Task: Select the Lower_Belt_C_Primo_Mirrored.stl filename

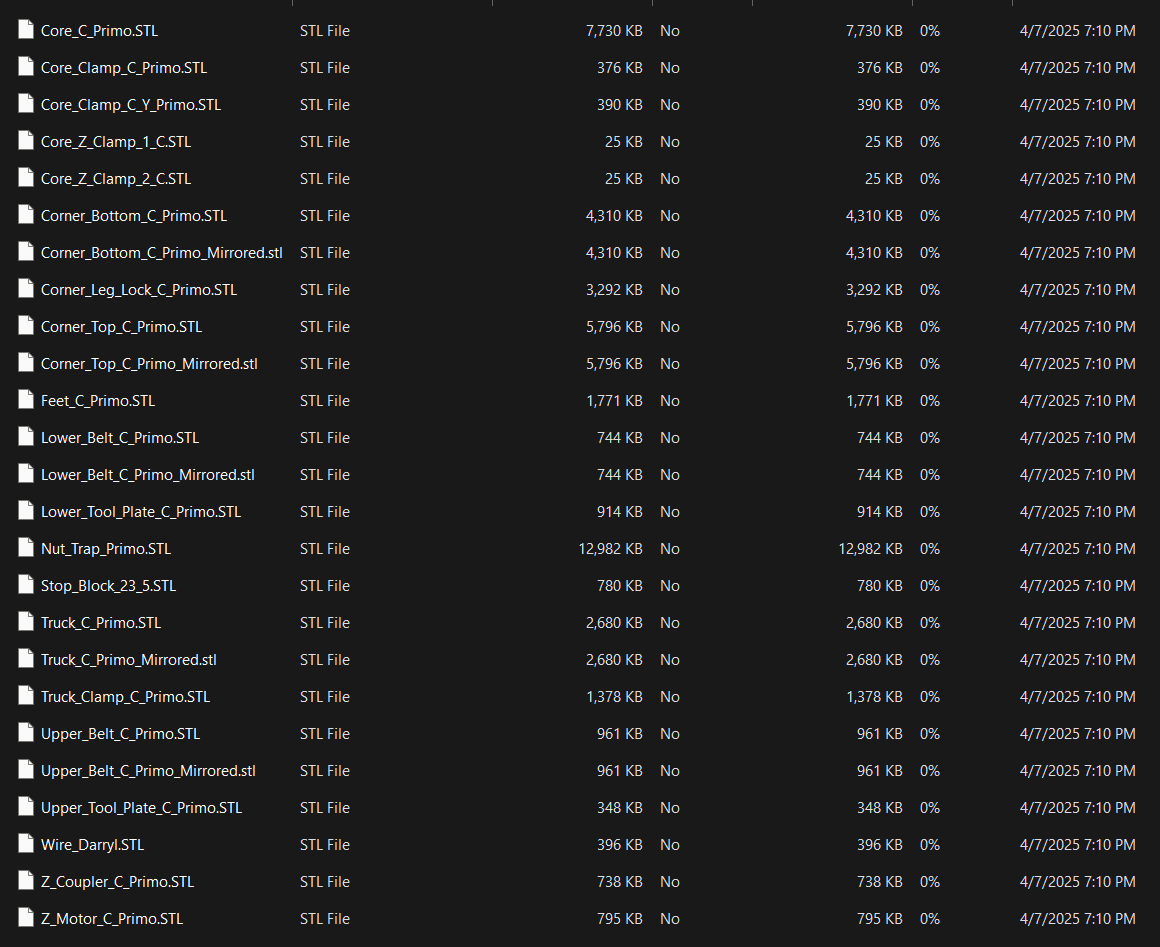Action: tap(148, 475)
